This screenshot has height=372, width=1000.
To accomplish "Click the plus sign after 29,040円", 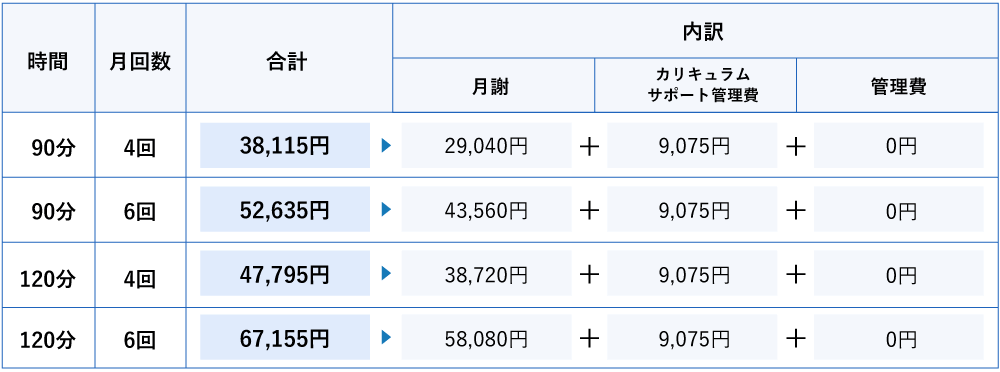I will (x=589, y=147).
